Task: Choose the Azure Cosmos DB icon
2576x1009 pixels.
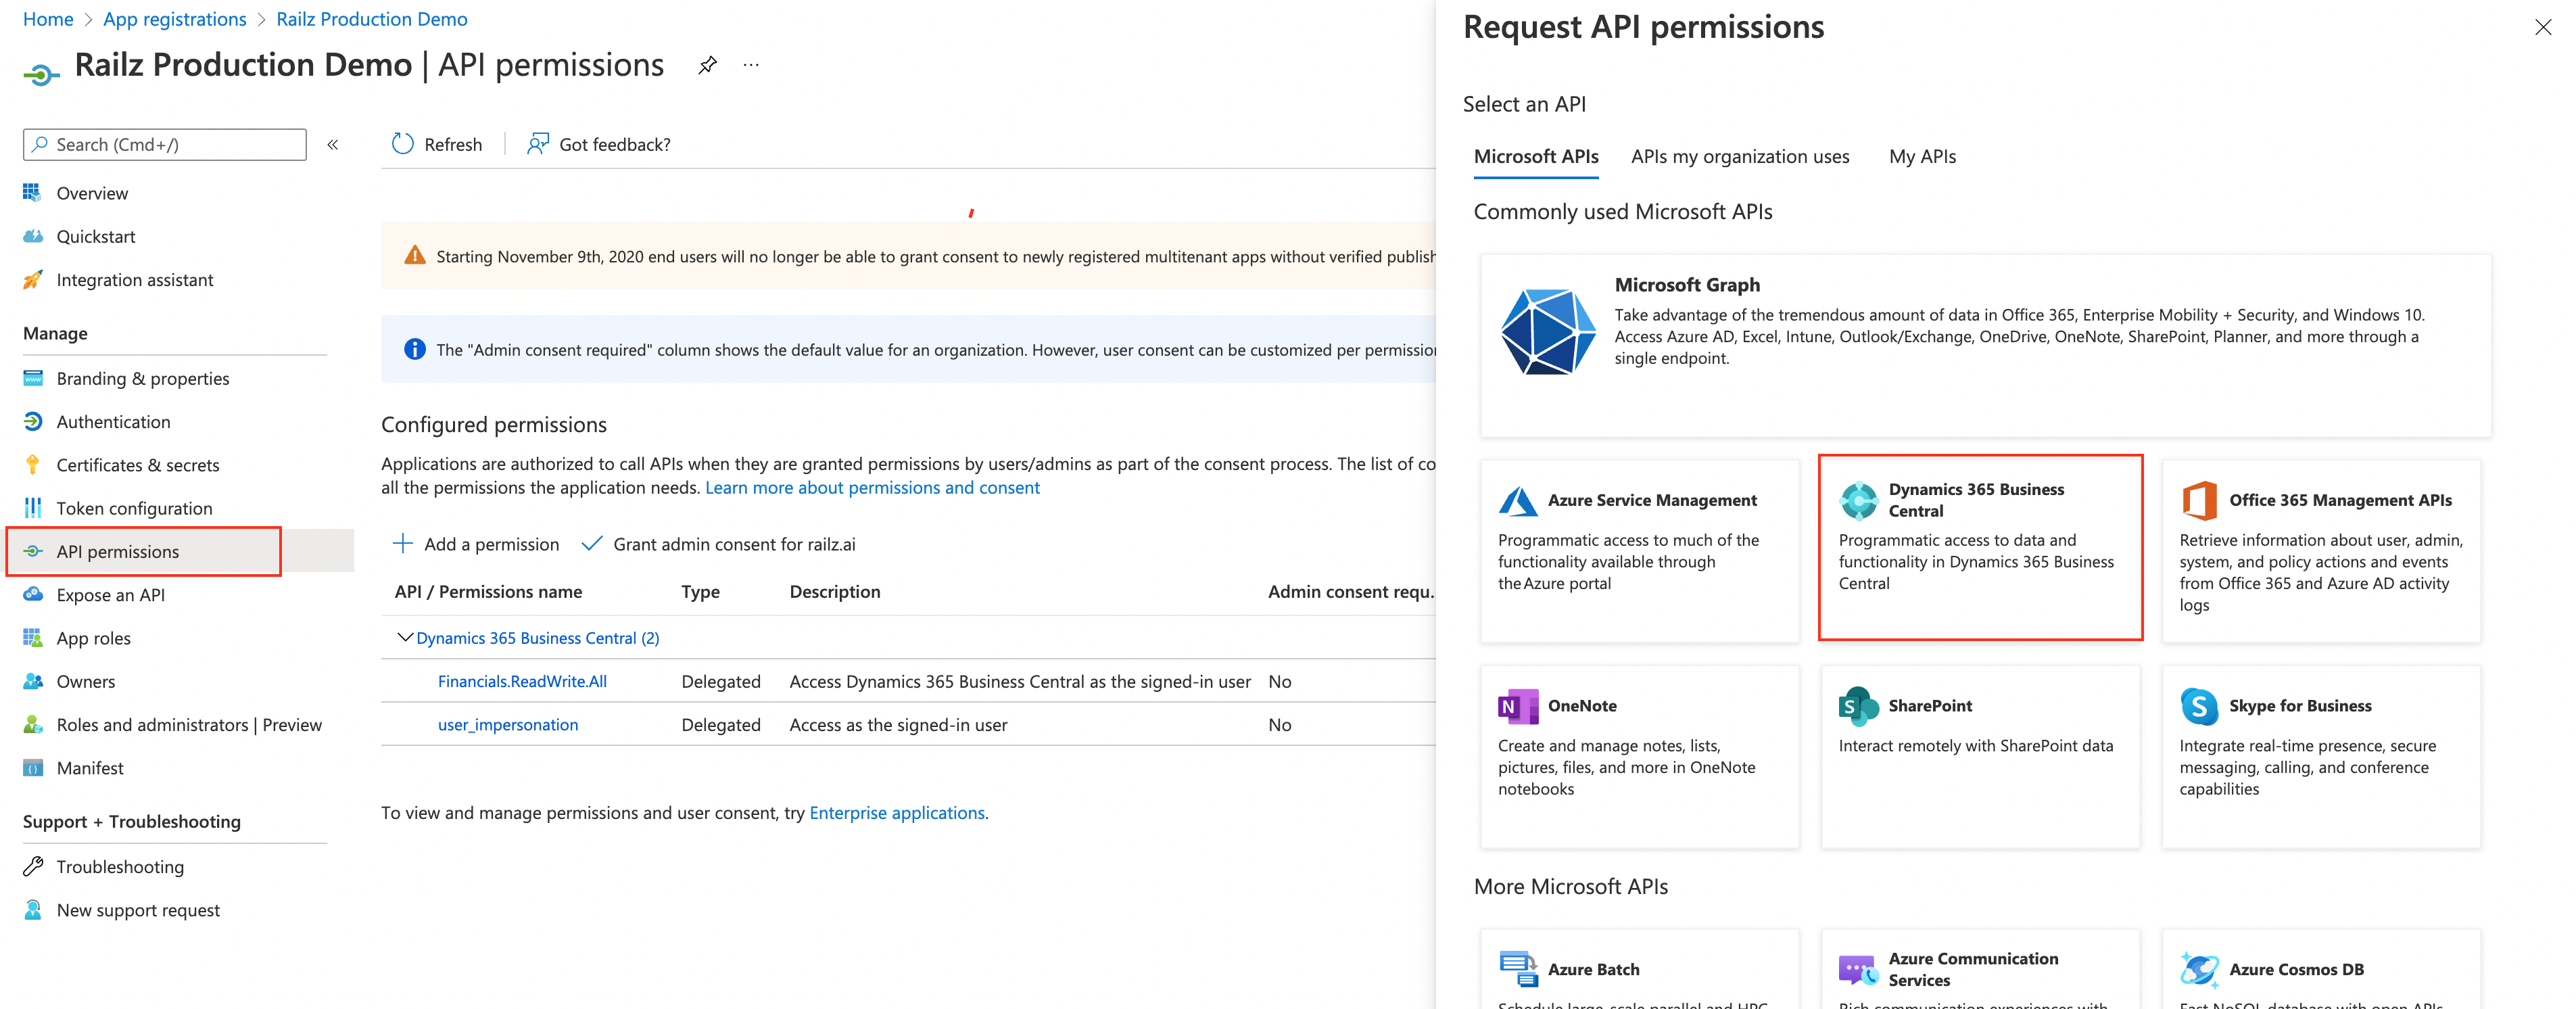Action: tap(2199, 969)
